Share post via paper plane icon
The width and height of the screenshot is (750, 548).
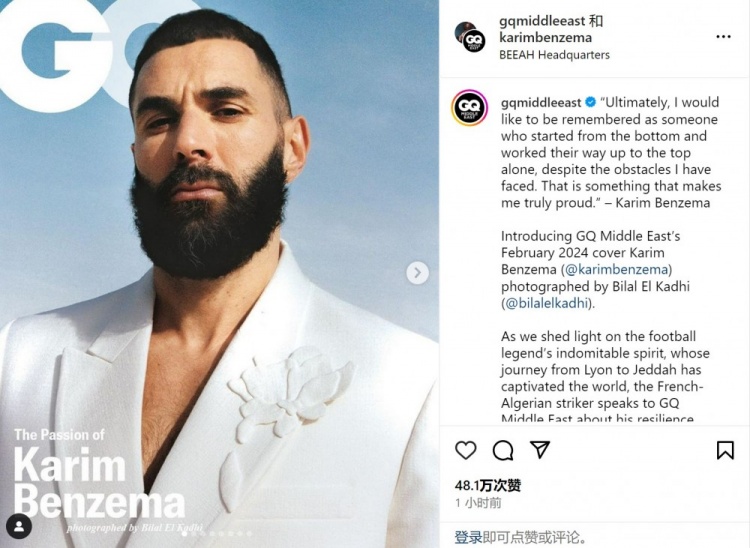540,449
